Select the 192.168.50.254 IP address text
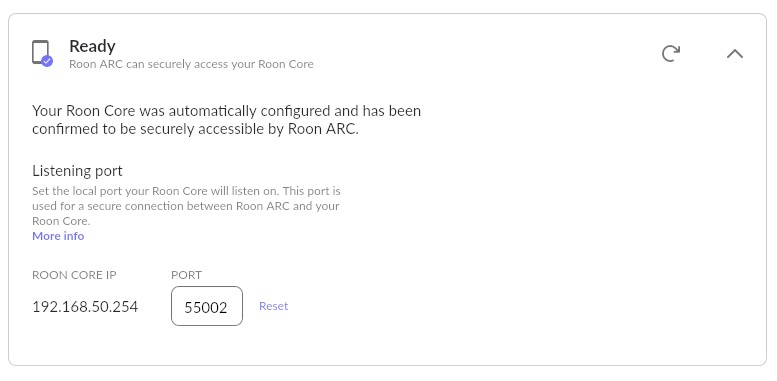Image resolution: width=777 pixels, height=381 pixels. click(85, 307)
